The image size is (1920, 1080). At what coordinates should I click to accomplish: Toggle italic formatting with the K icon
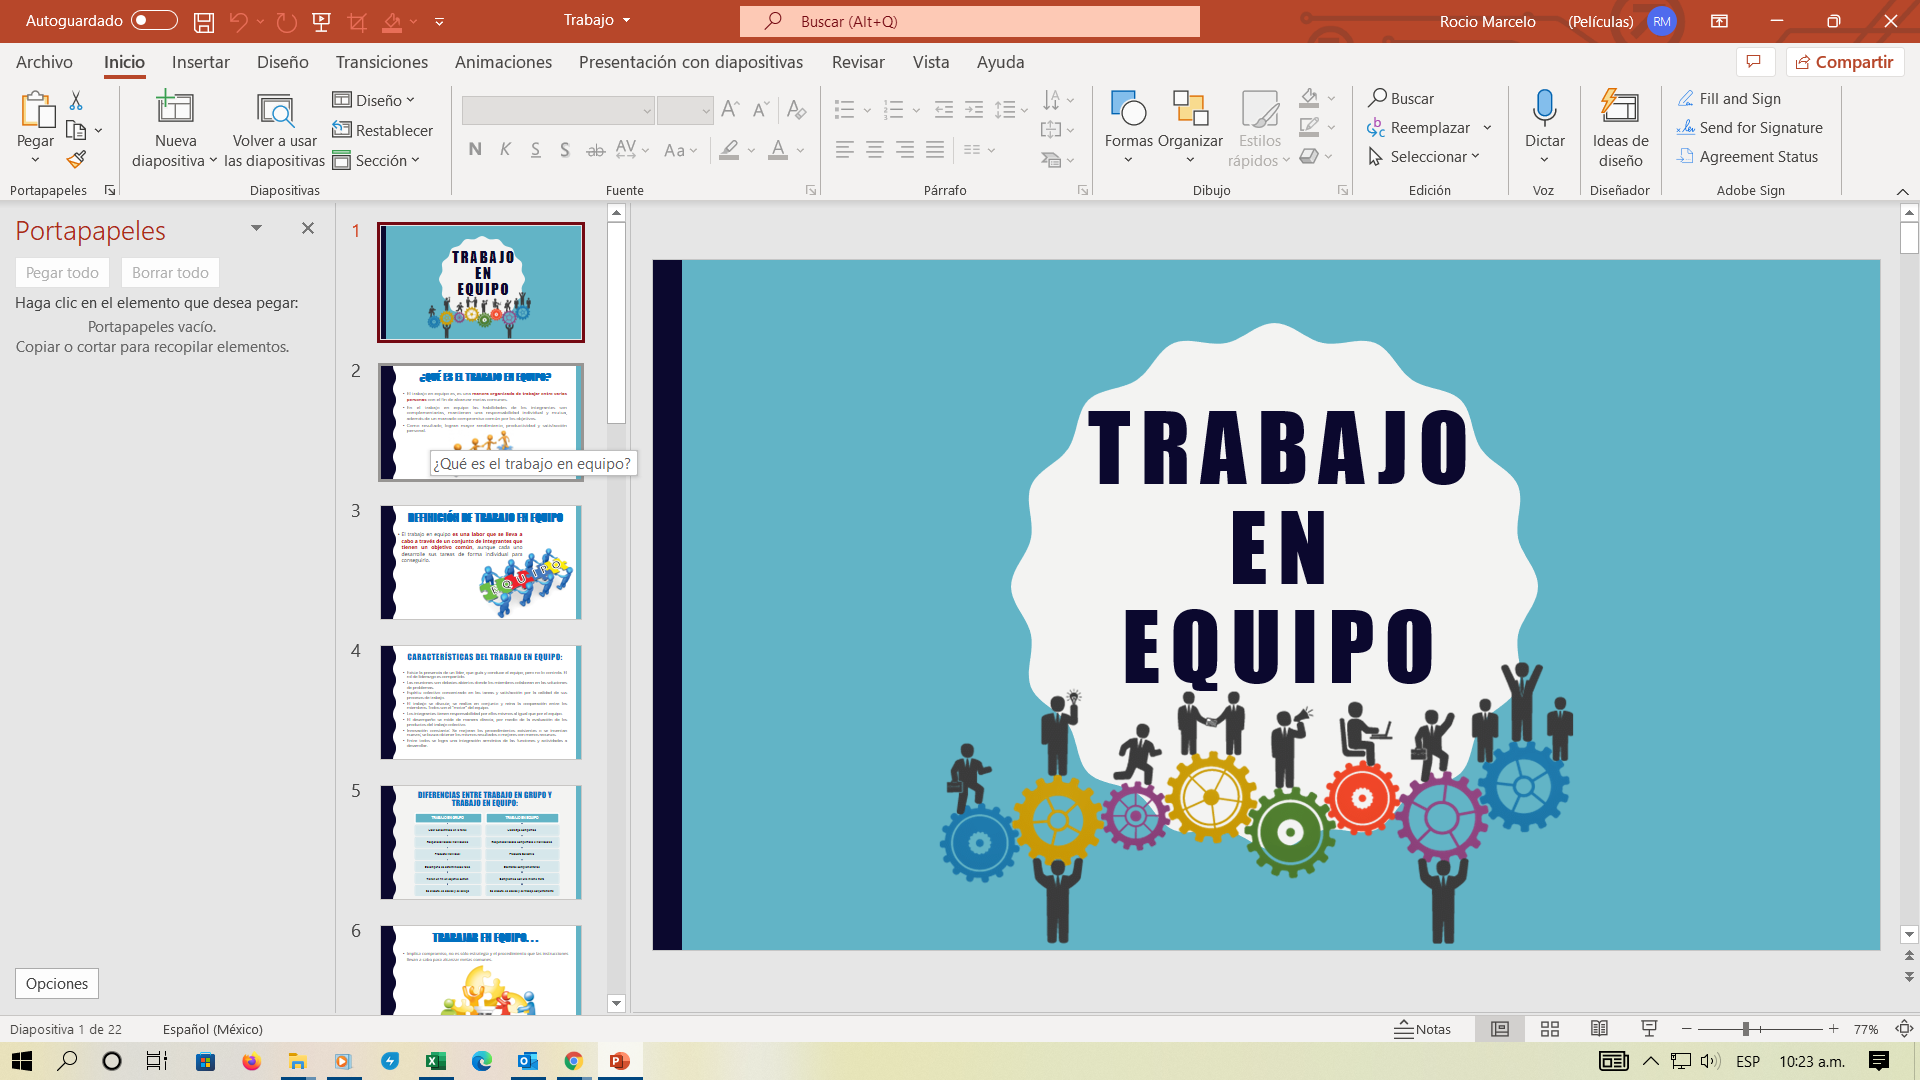coord(505,148)
